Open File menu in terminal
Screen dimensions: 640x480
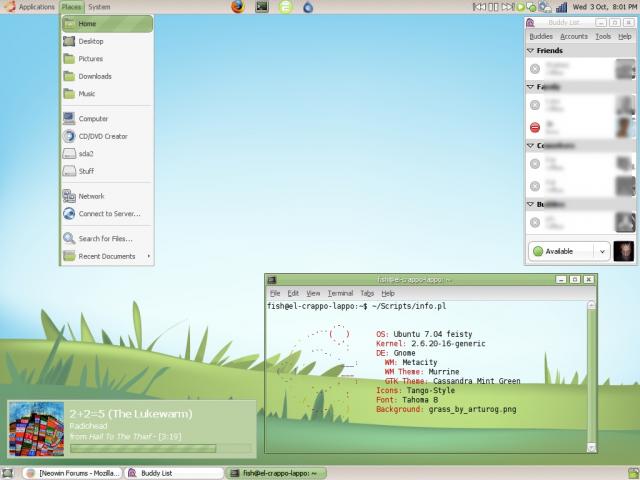tap(275, 293)
